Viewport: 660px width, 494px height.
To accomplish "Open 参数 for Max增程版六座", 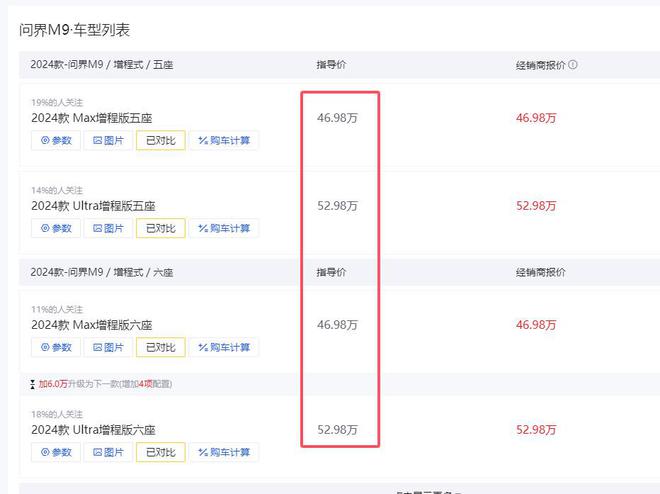I will point(56,348).
